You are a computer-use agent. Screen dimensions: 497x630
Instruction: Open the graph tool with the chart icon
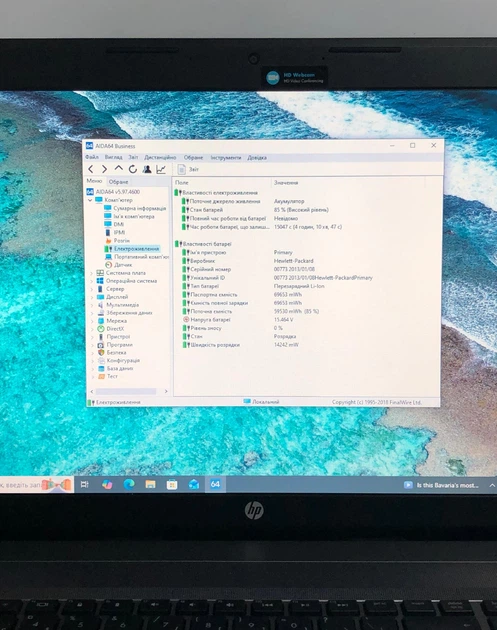(161, 169)
